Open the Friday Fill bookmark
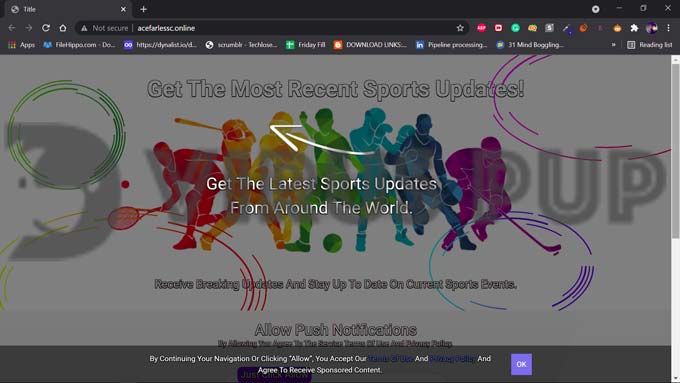 click(x=305, y=45)
